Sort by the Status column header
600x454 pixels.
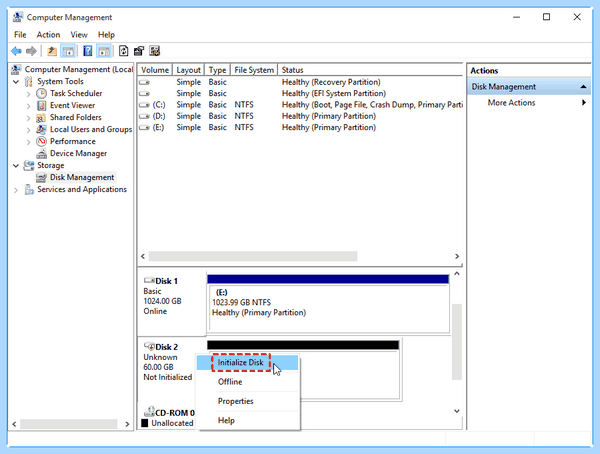(x=370, y=70)
